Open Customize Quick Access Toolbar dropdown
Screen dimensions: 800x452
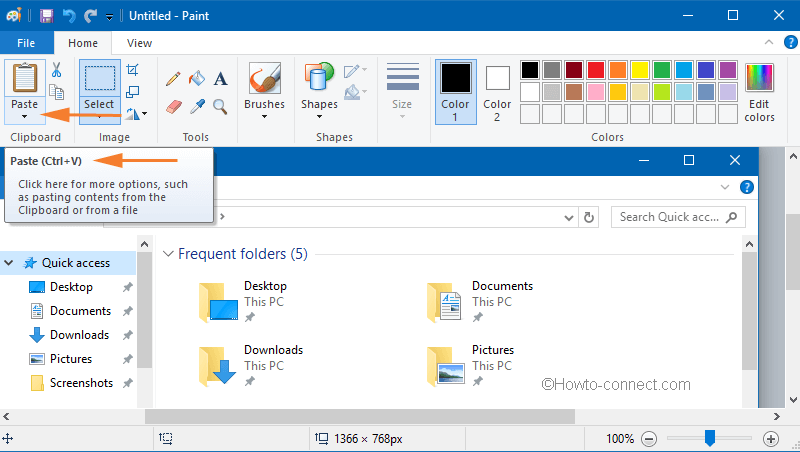[x=109, y=17]
